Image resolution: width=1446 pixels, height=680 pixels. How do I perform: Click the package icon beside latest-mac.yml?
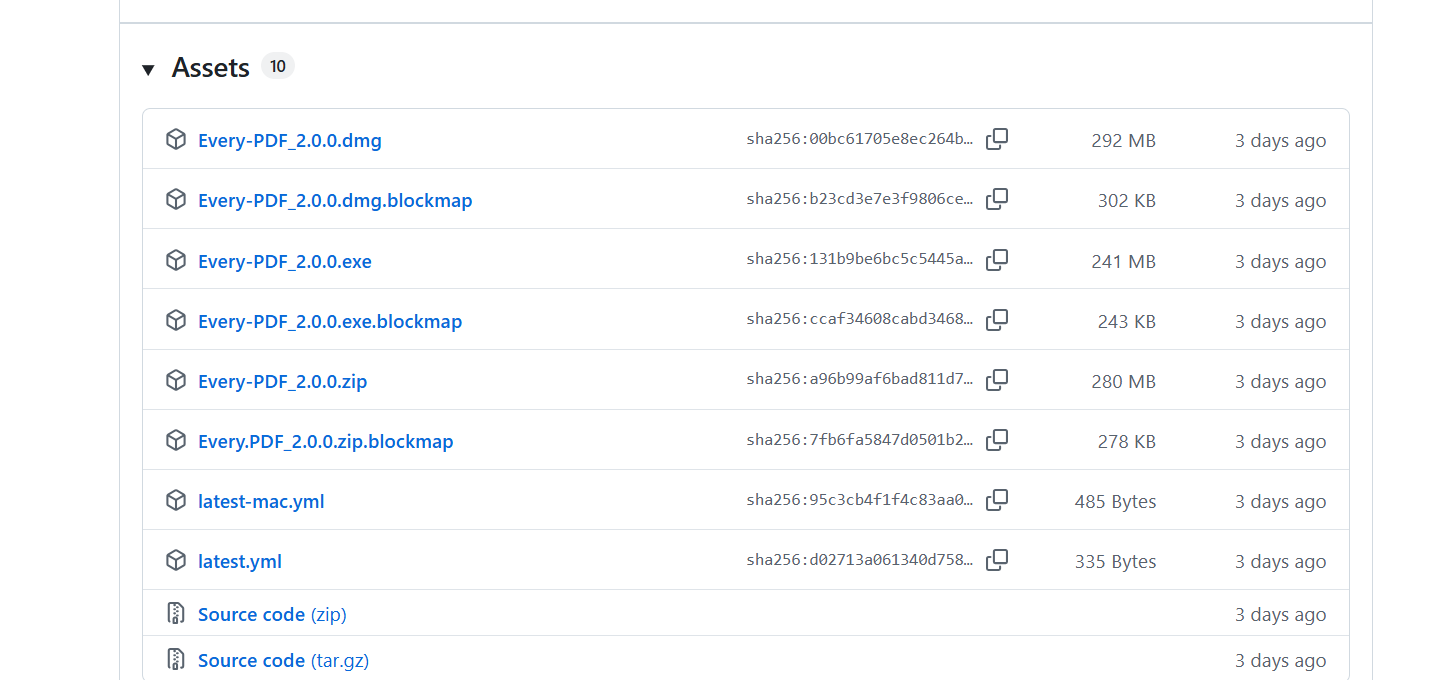click(176, 500)
